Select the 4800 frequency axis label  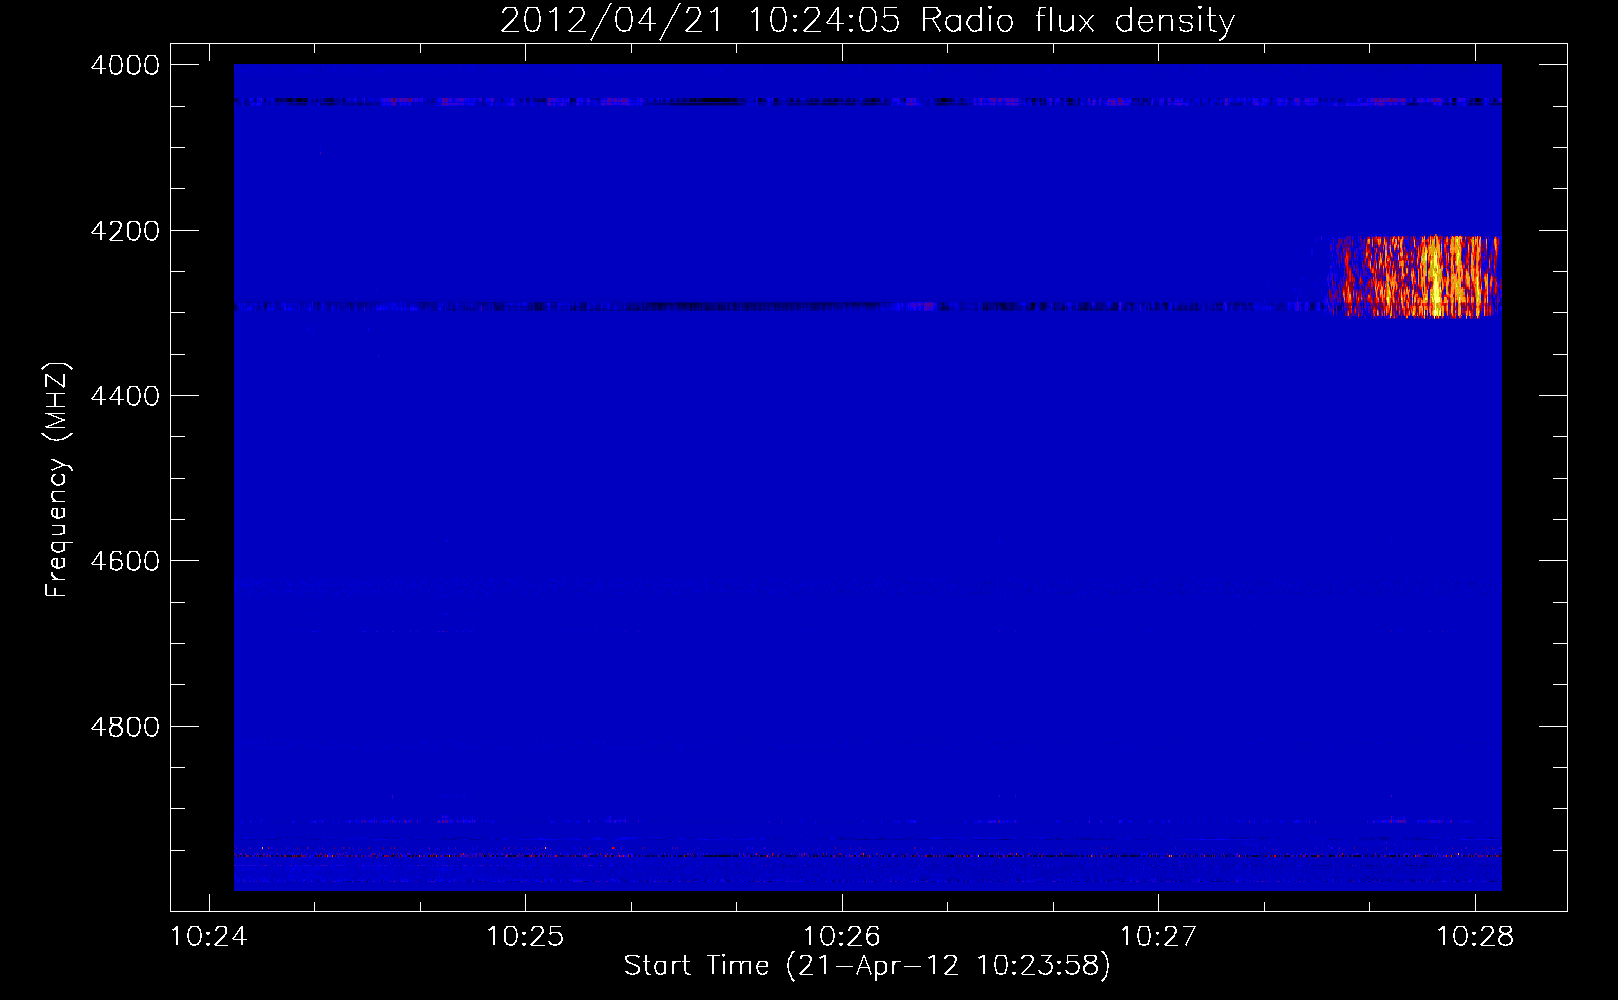point(125,726)
